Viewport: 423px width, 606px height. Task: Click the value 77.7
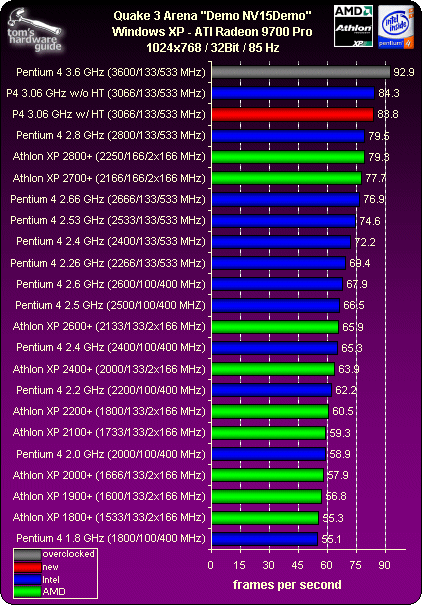pos(375,178)
